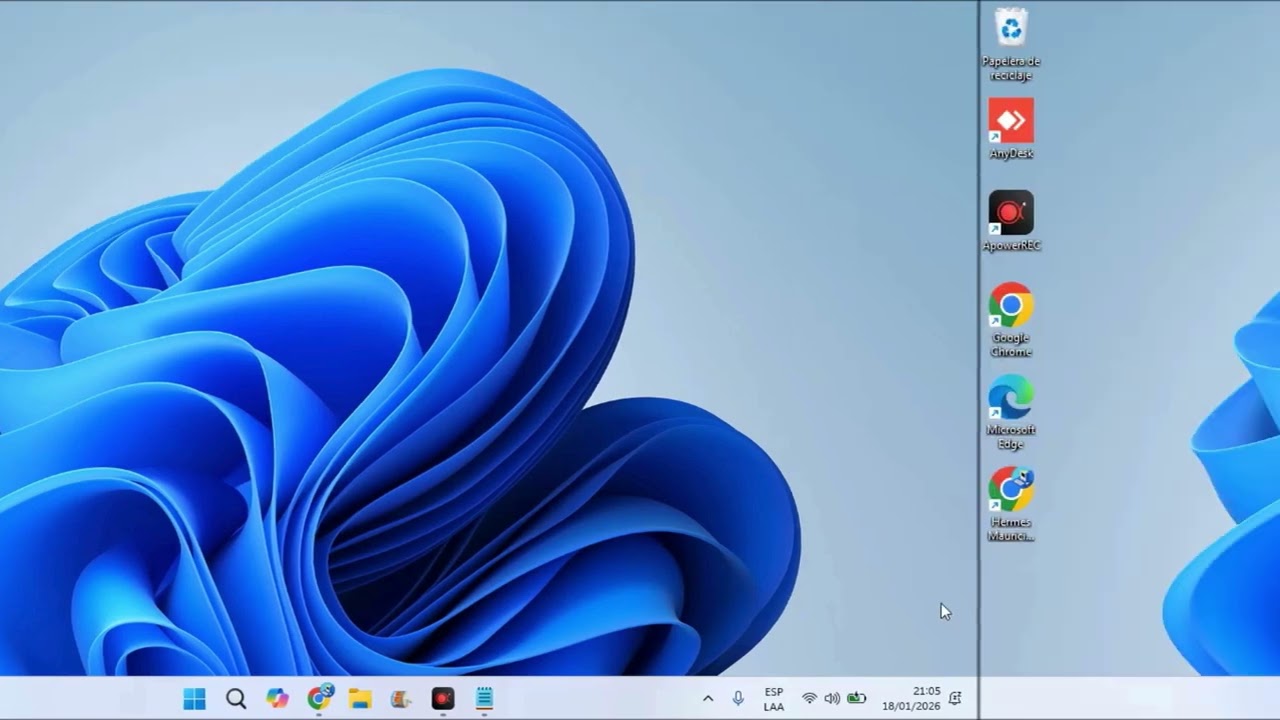Select the Hermes Mauricio Chrome profile shortcut

tap(1011, 504)
